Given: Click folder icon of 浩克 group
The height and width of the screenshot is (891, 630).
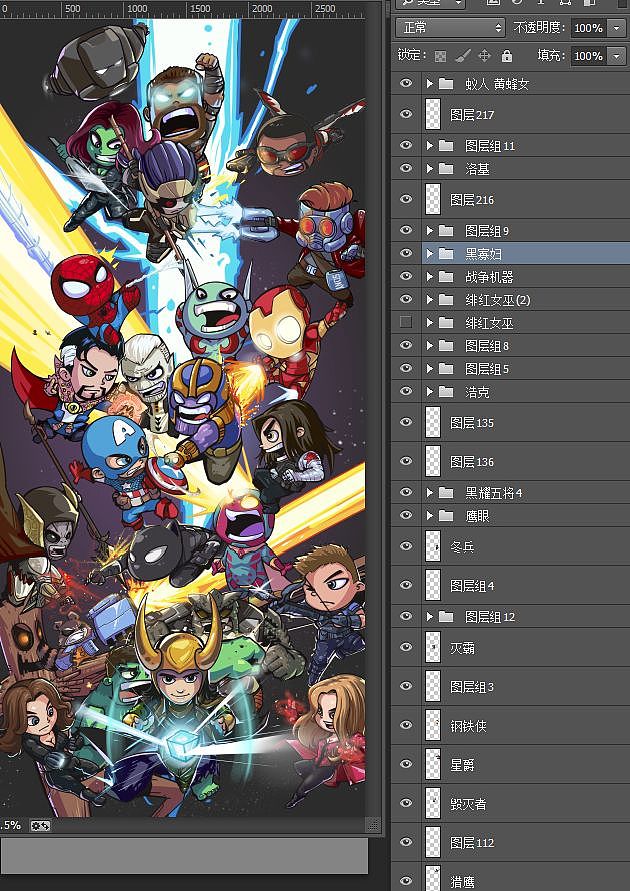Looking at the screenshot, I should click(x=446, y=392).
